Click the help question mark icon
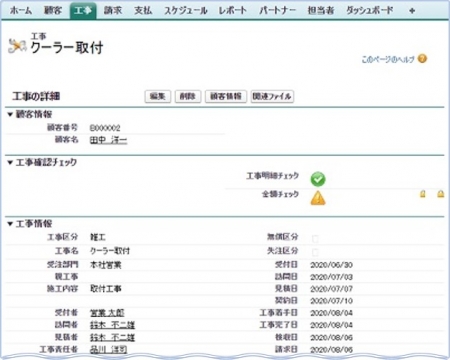 click(x=422, y=59)
